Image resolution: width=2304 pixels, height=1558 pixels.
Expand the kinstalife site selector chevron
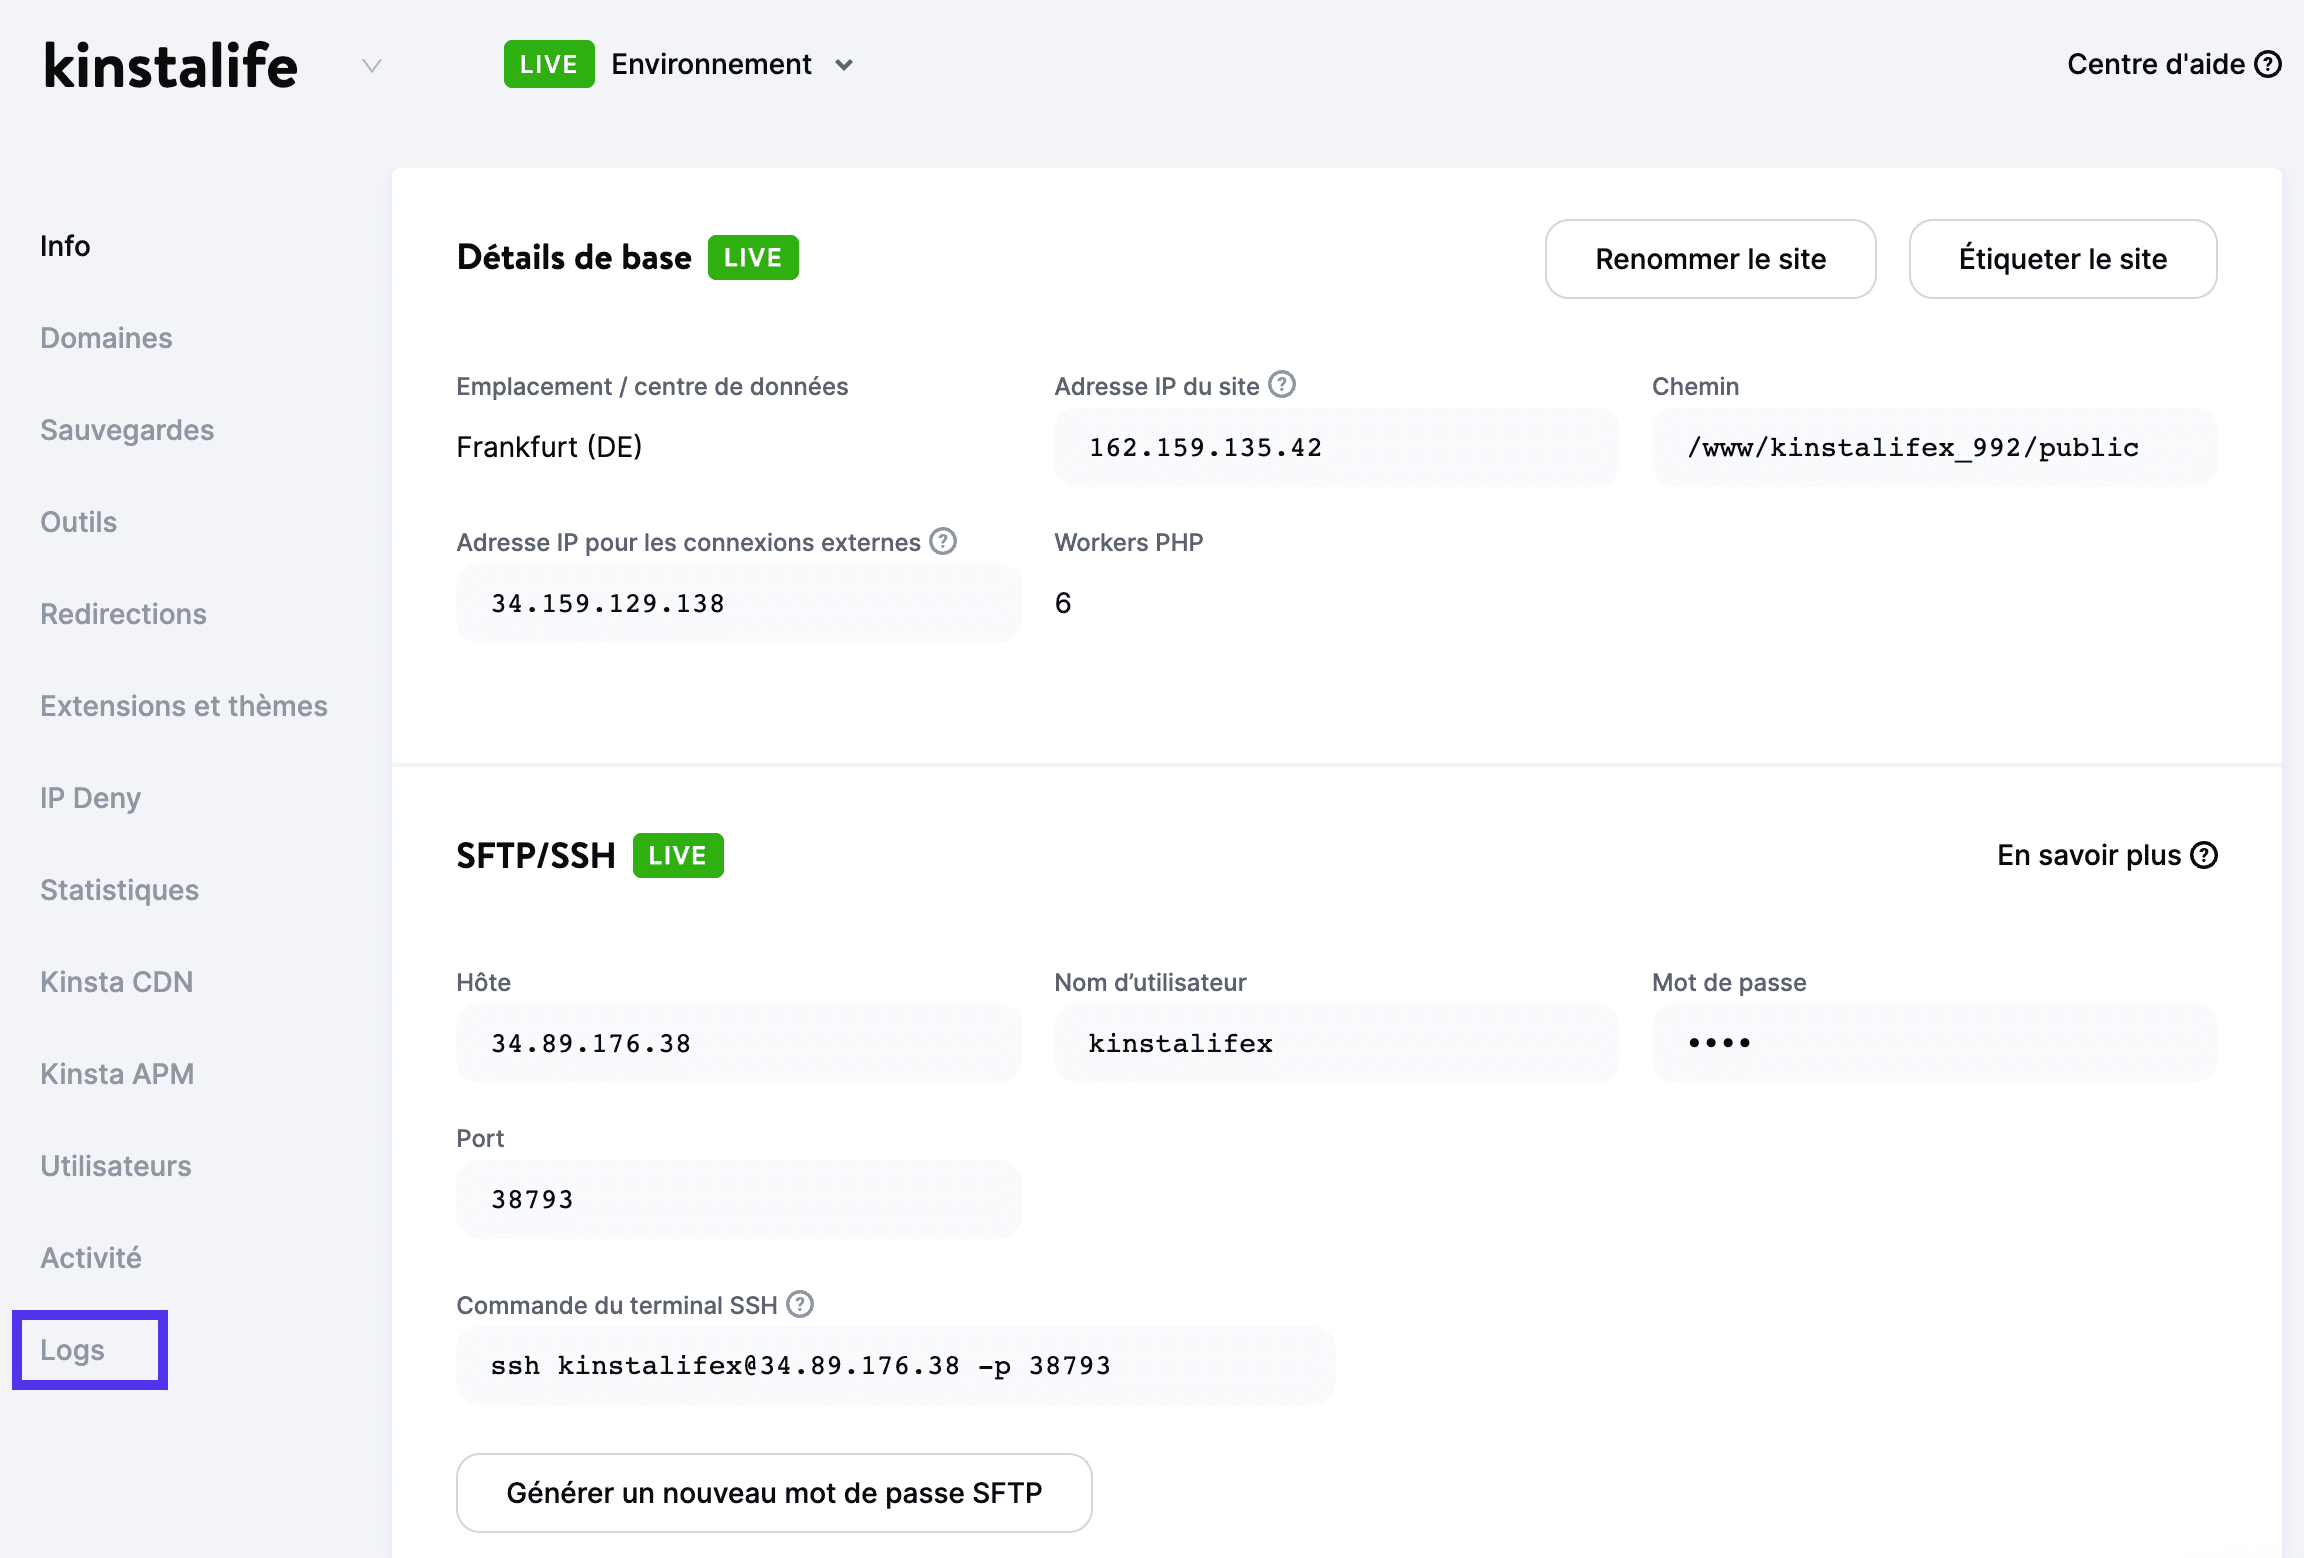(x=372, y=66)
